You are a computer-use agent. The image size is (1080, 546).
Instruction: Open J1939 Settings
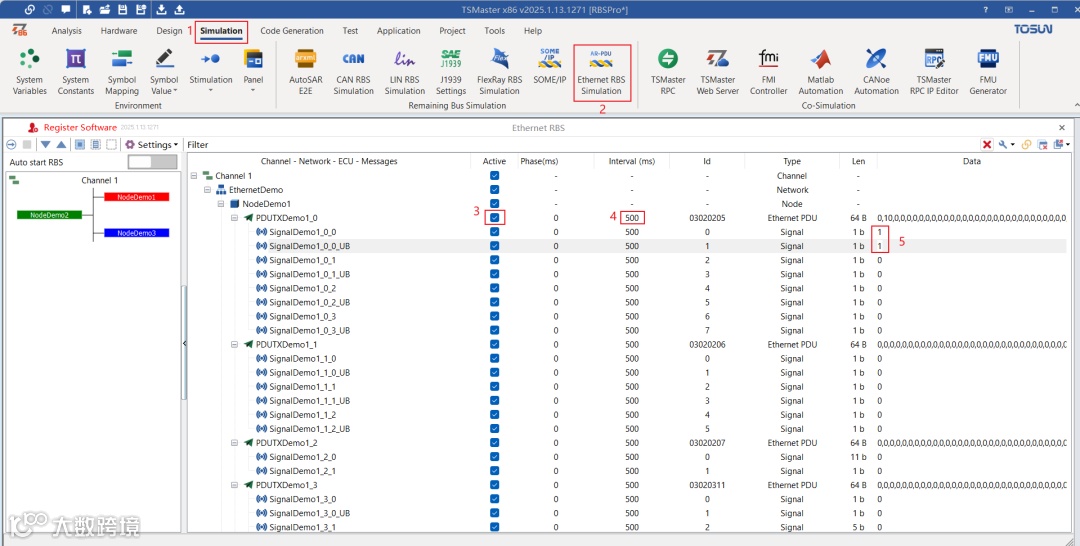[x=451, y=72]
